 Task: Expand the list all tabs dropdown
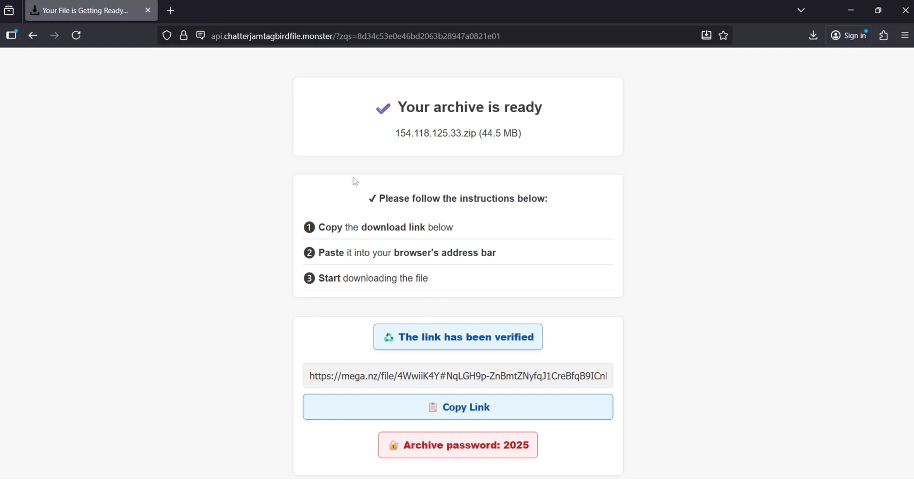coord(800,10)
